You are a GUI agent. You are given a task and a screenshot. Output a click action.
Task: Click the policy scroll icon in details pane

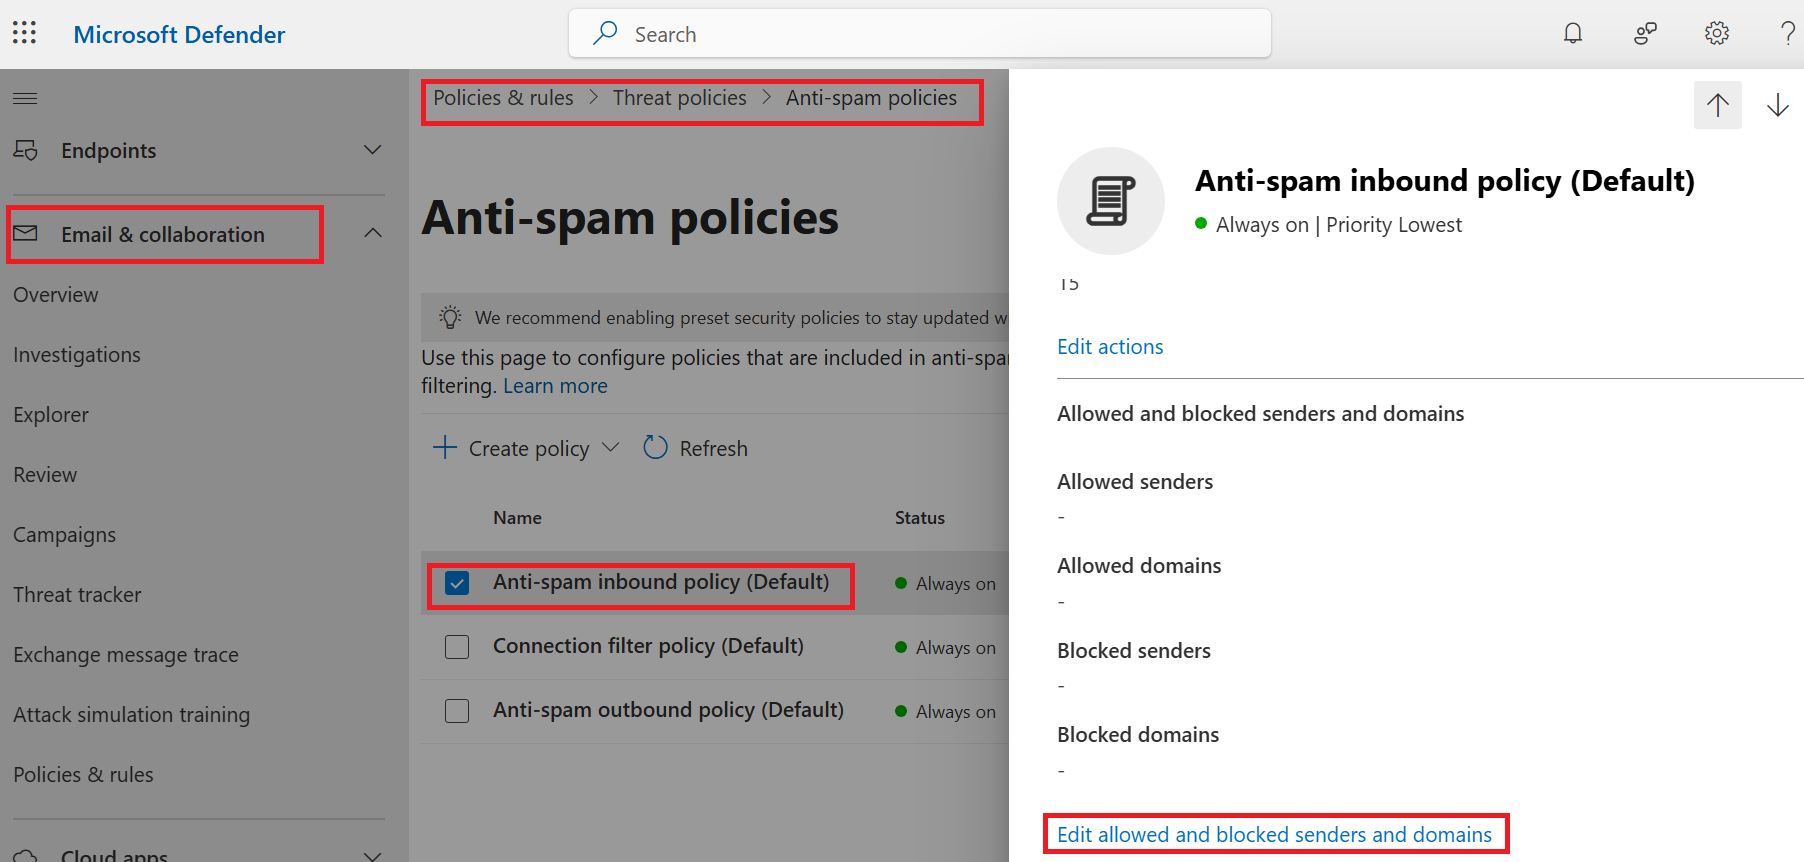pos(1111,201)
